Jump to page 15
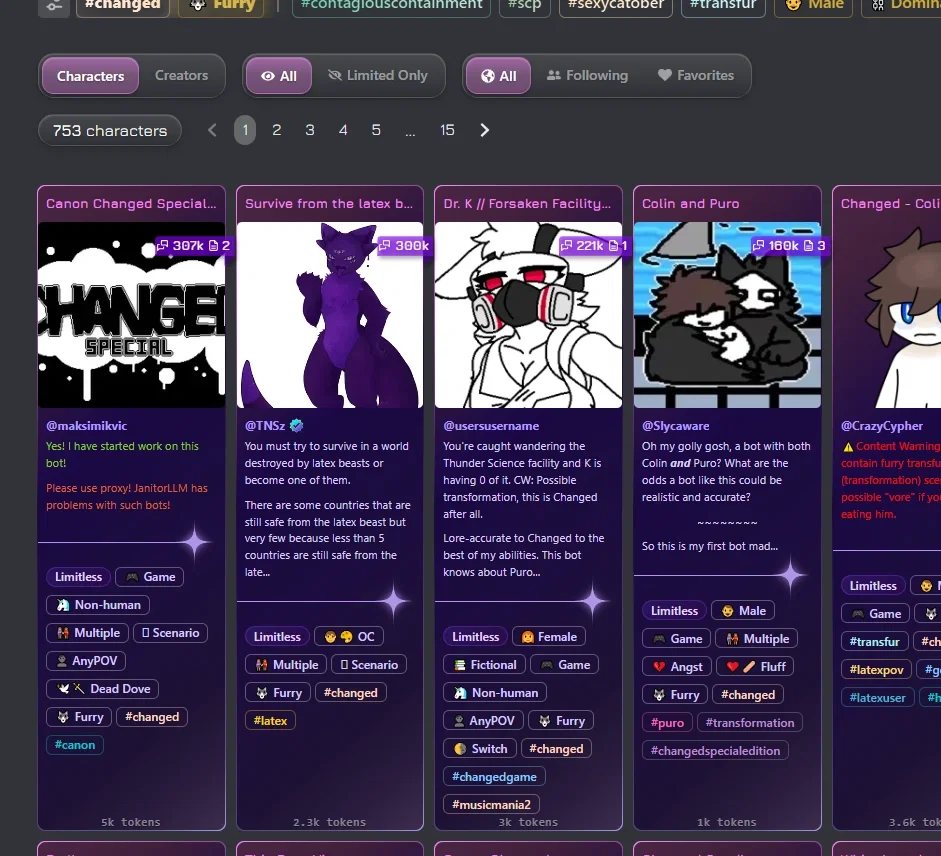The image size is (941, 856). (x=447, y=130)
